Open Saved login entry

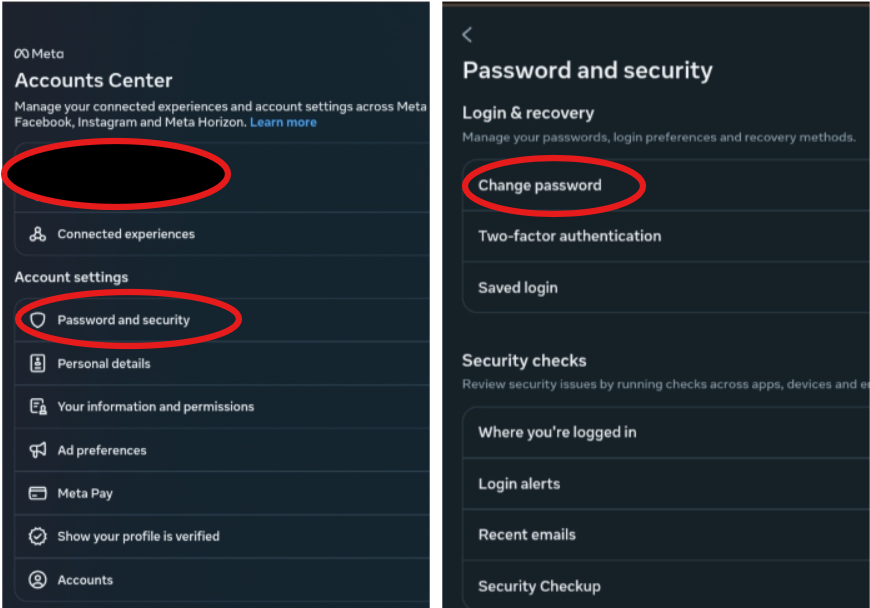click(x=666, y=287)
